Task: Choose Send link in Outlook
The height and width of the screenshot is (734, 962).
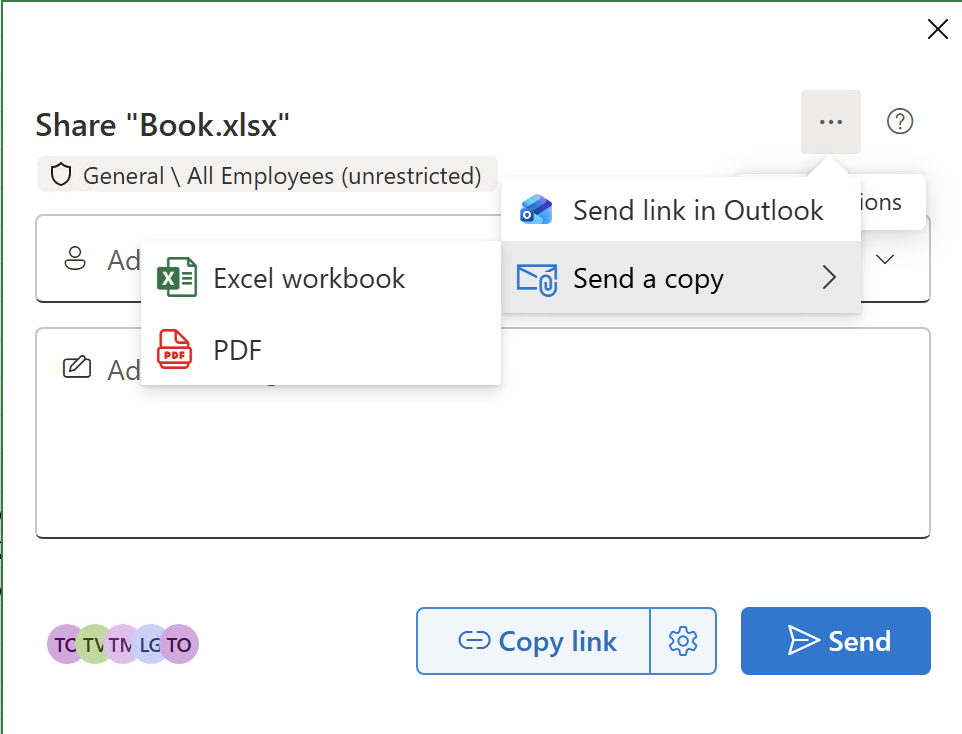Action: (x=681, y=211)
